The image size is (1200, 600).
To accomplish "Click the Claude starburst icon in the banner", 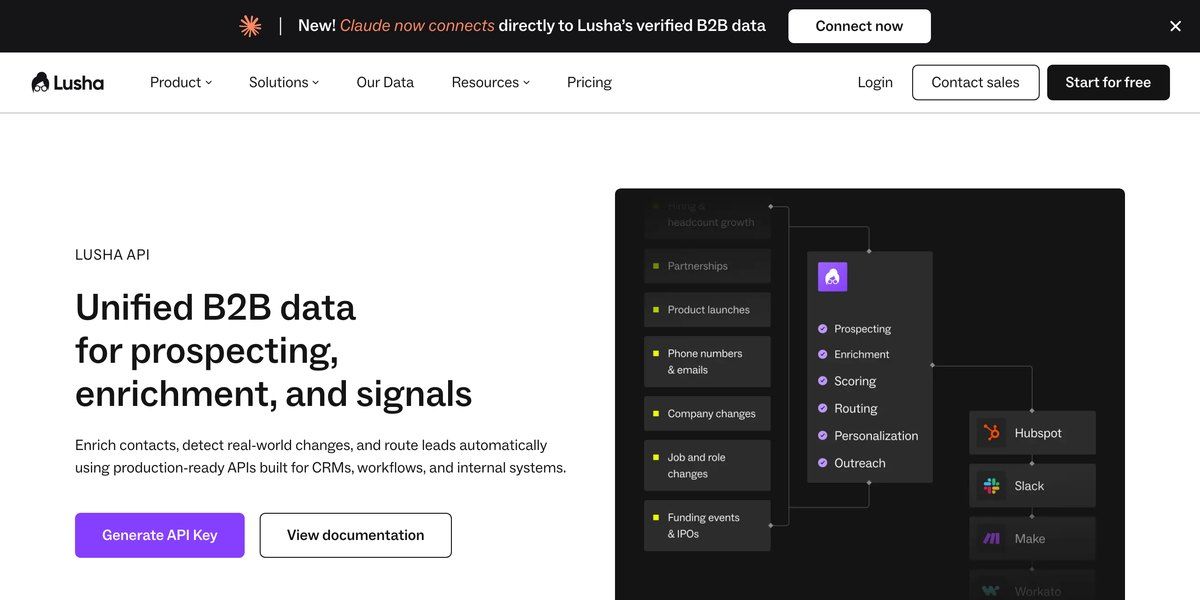I will coord(250,26).
